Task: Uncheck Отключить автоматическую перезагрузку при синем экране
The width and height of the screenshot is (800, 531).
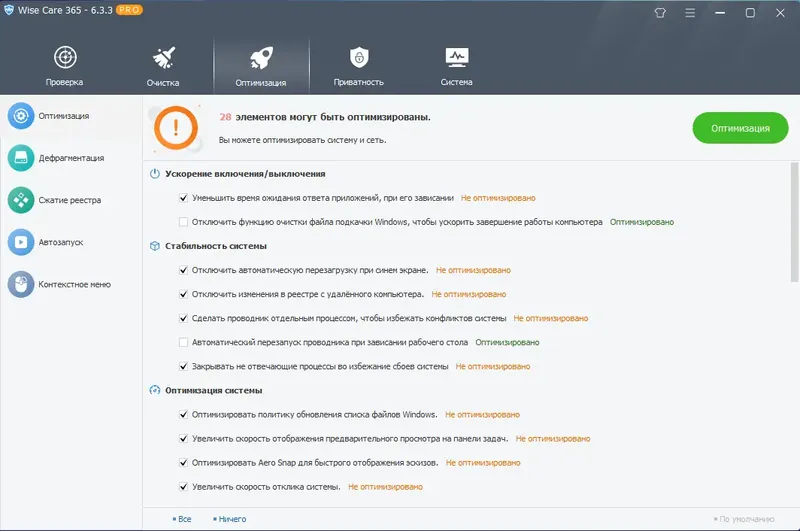Action: [183, 270]
